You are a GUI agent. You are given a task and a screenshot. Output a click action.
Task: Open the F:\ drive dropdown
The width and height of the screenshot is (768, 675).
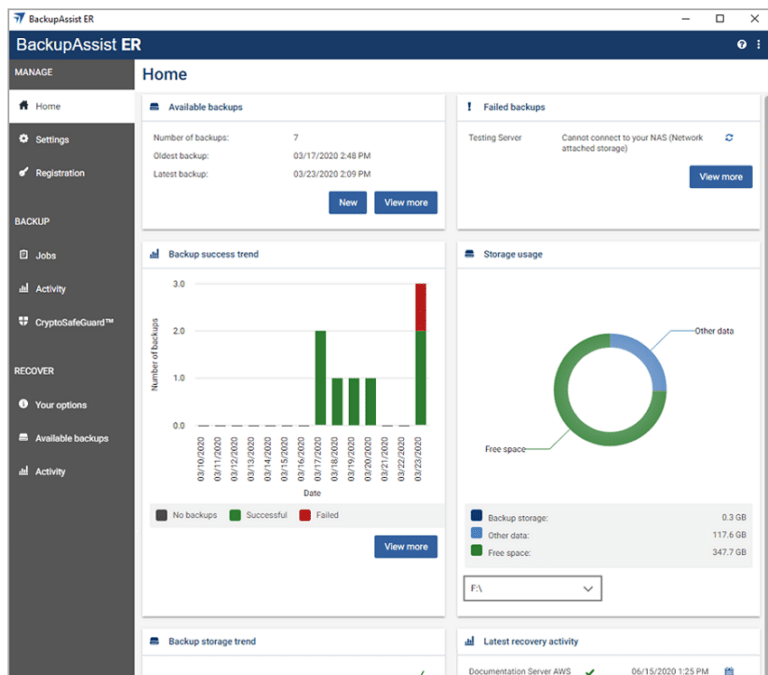pos(532,588)
